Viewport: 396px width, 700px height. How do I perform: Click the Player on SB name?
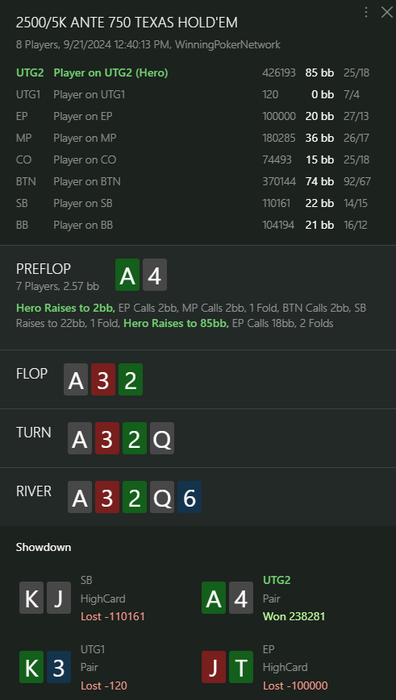coord(83,204)
